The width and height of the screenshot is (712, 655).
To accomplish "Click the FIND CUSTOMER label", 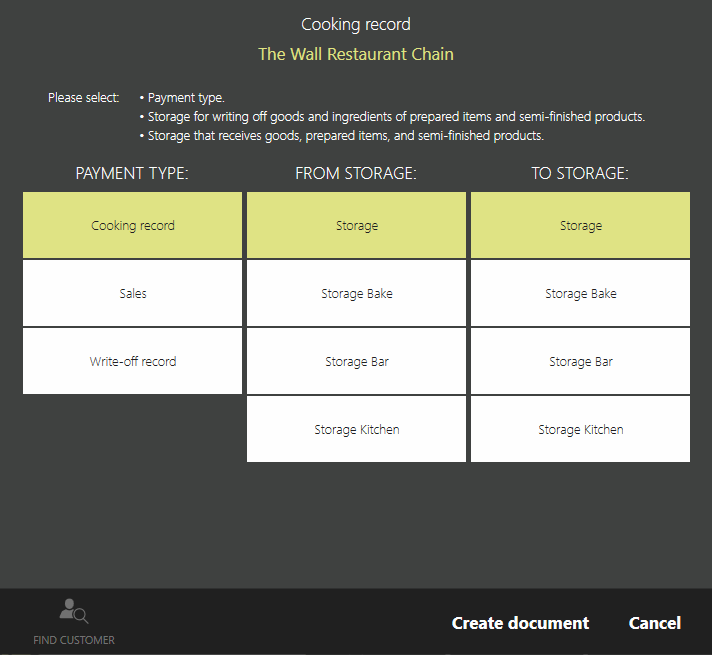I will coord(74,640).
